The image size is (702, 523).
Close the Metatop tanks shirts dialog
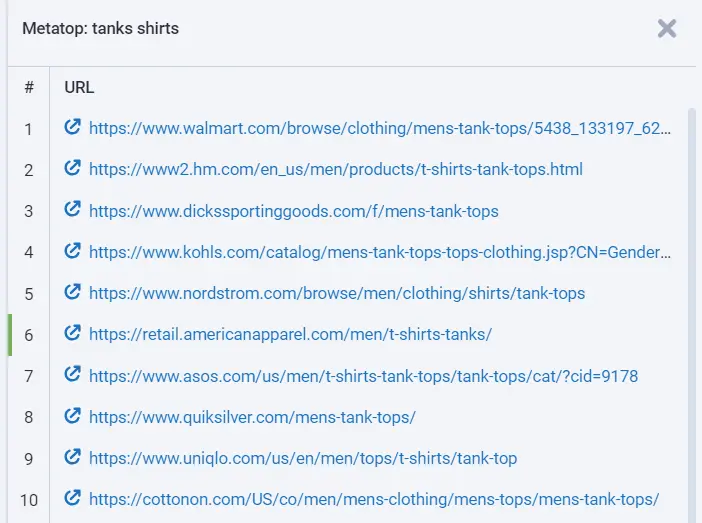[x=667, y=28]
